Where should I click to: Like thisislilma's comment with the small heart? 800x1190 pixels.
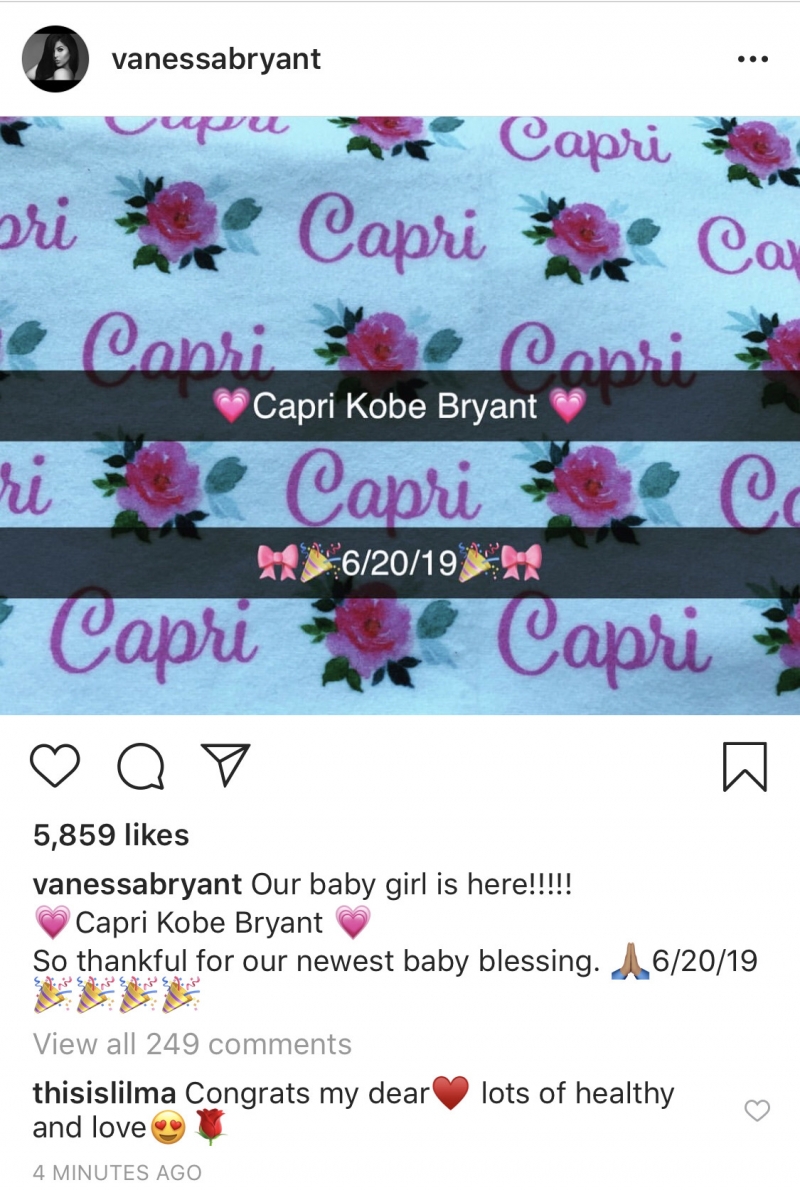[x=757, y=1110]
